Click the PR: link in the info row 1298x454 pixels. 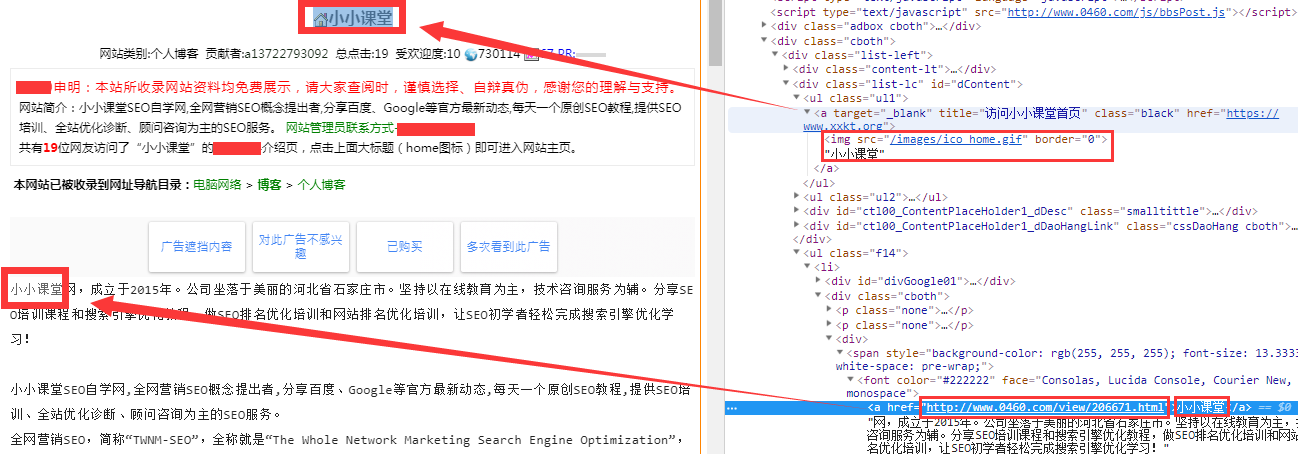566,53
